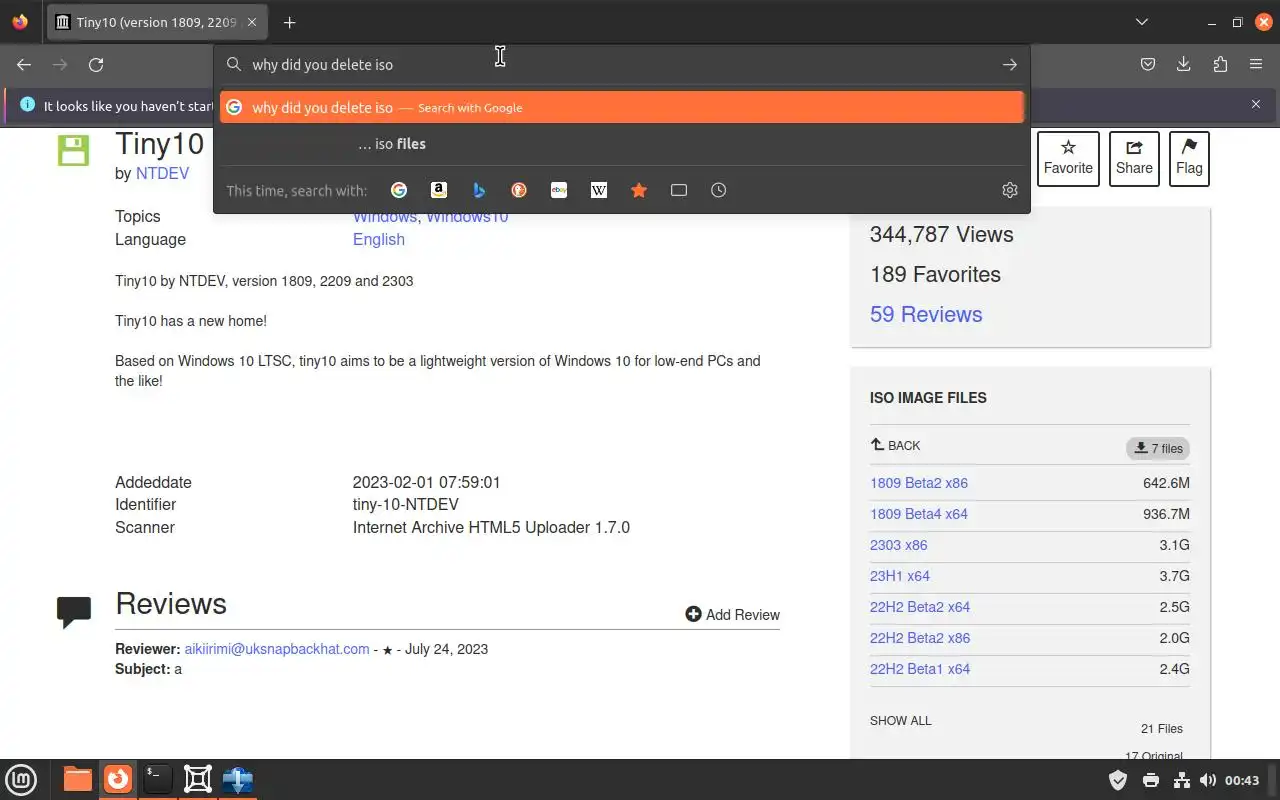Close the Tiny10 tab

coord(252,22)
